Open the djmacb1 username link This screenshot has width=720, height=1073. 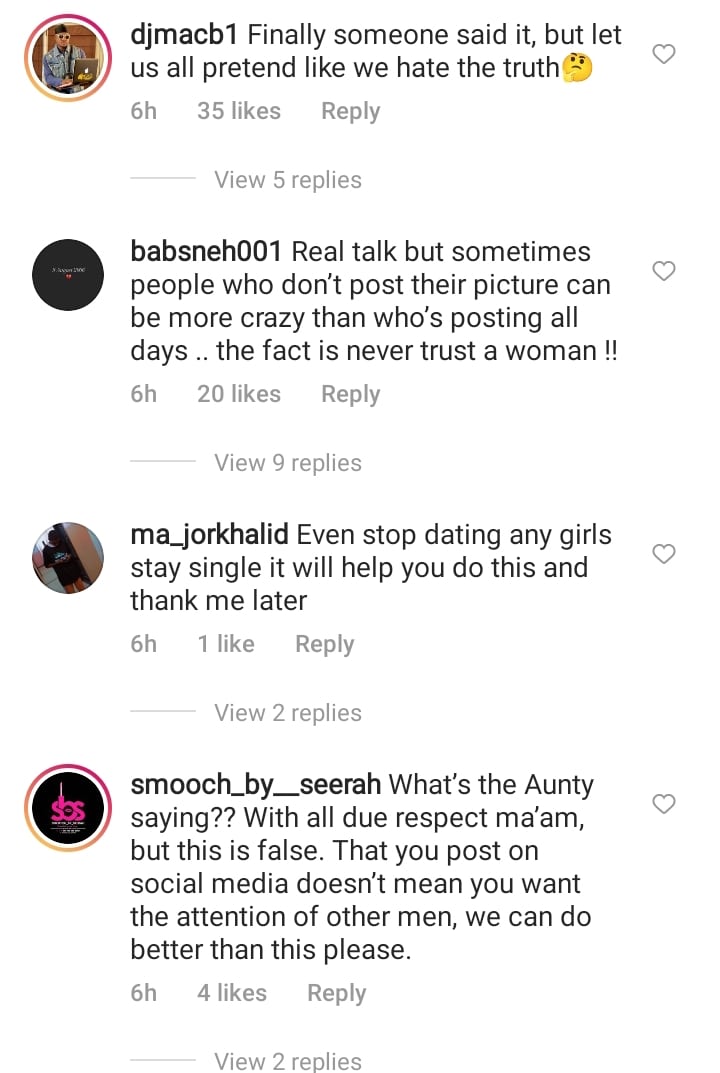click(184, 35)
